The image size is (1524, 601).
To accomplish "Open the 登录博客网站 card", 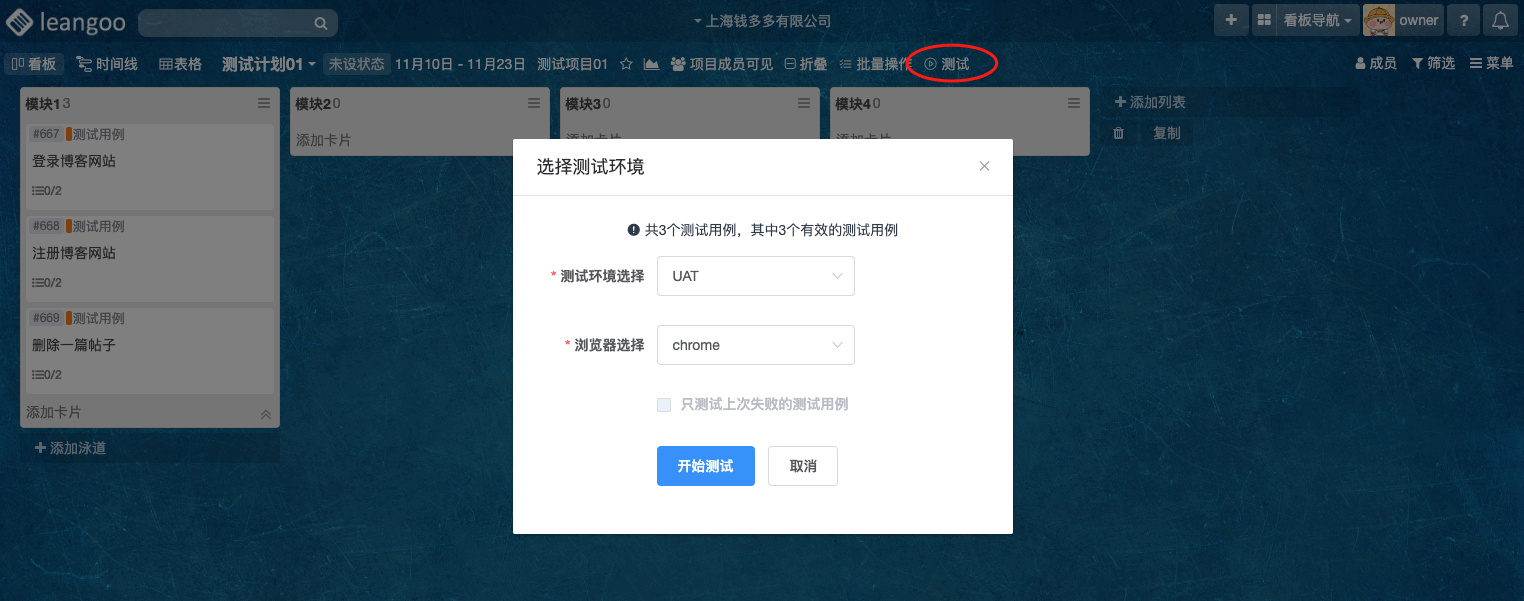I will [150, 166].
